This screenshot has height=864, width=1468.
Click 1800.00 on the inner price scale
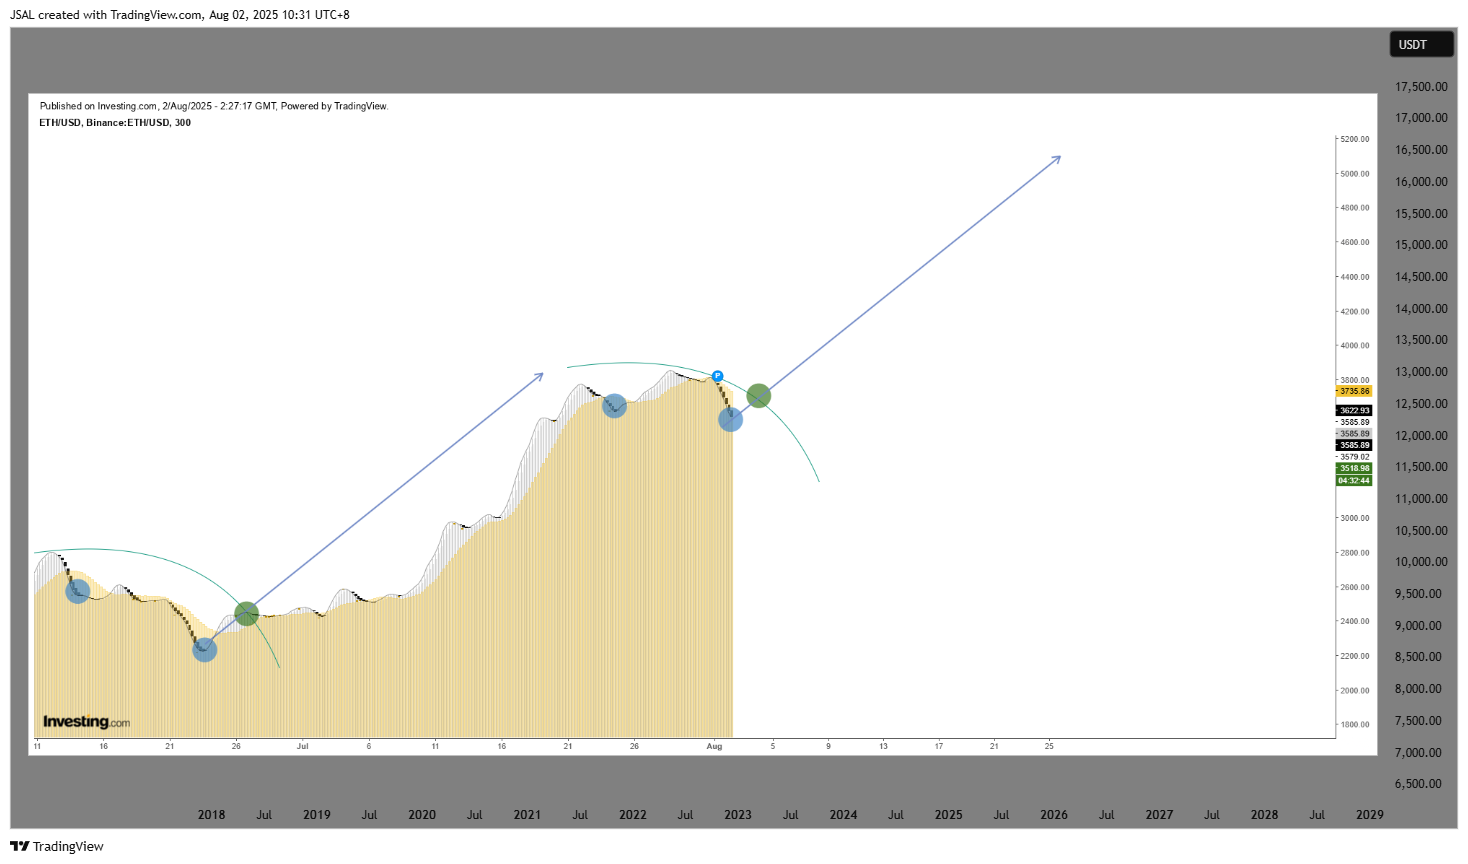[x=1355, y=725]
